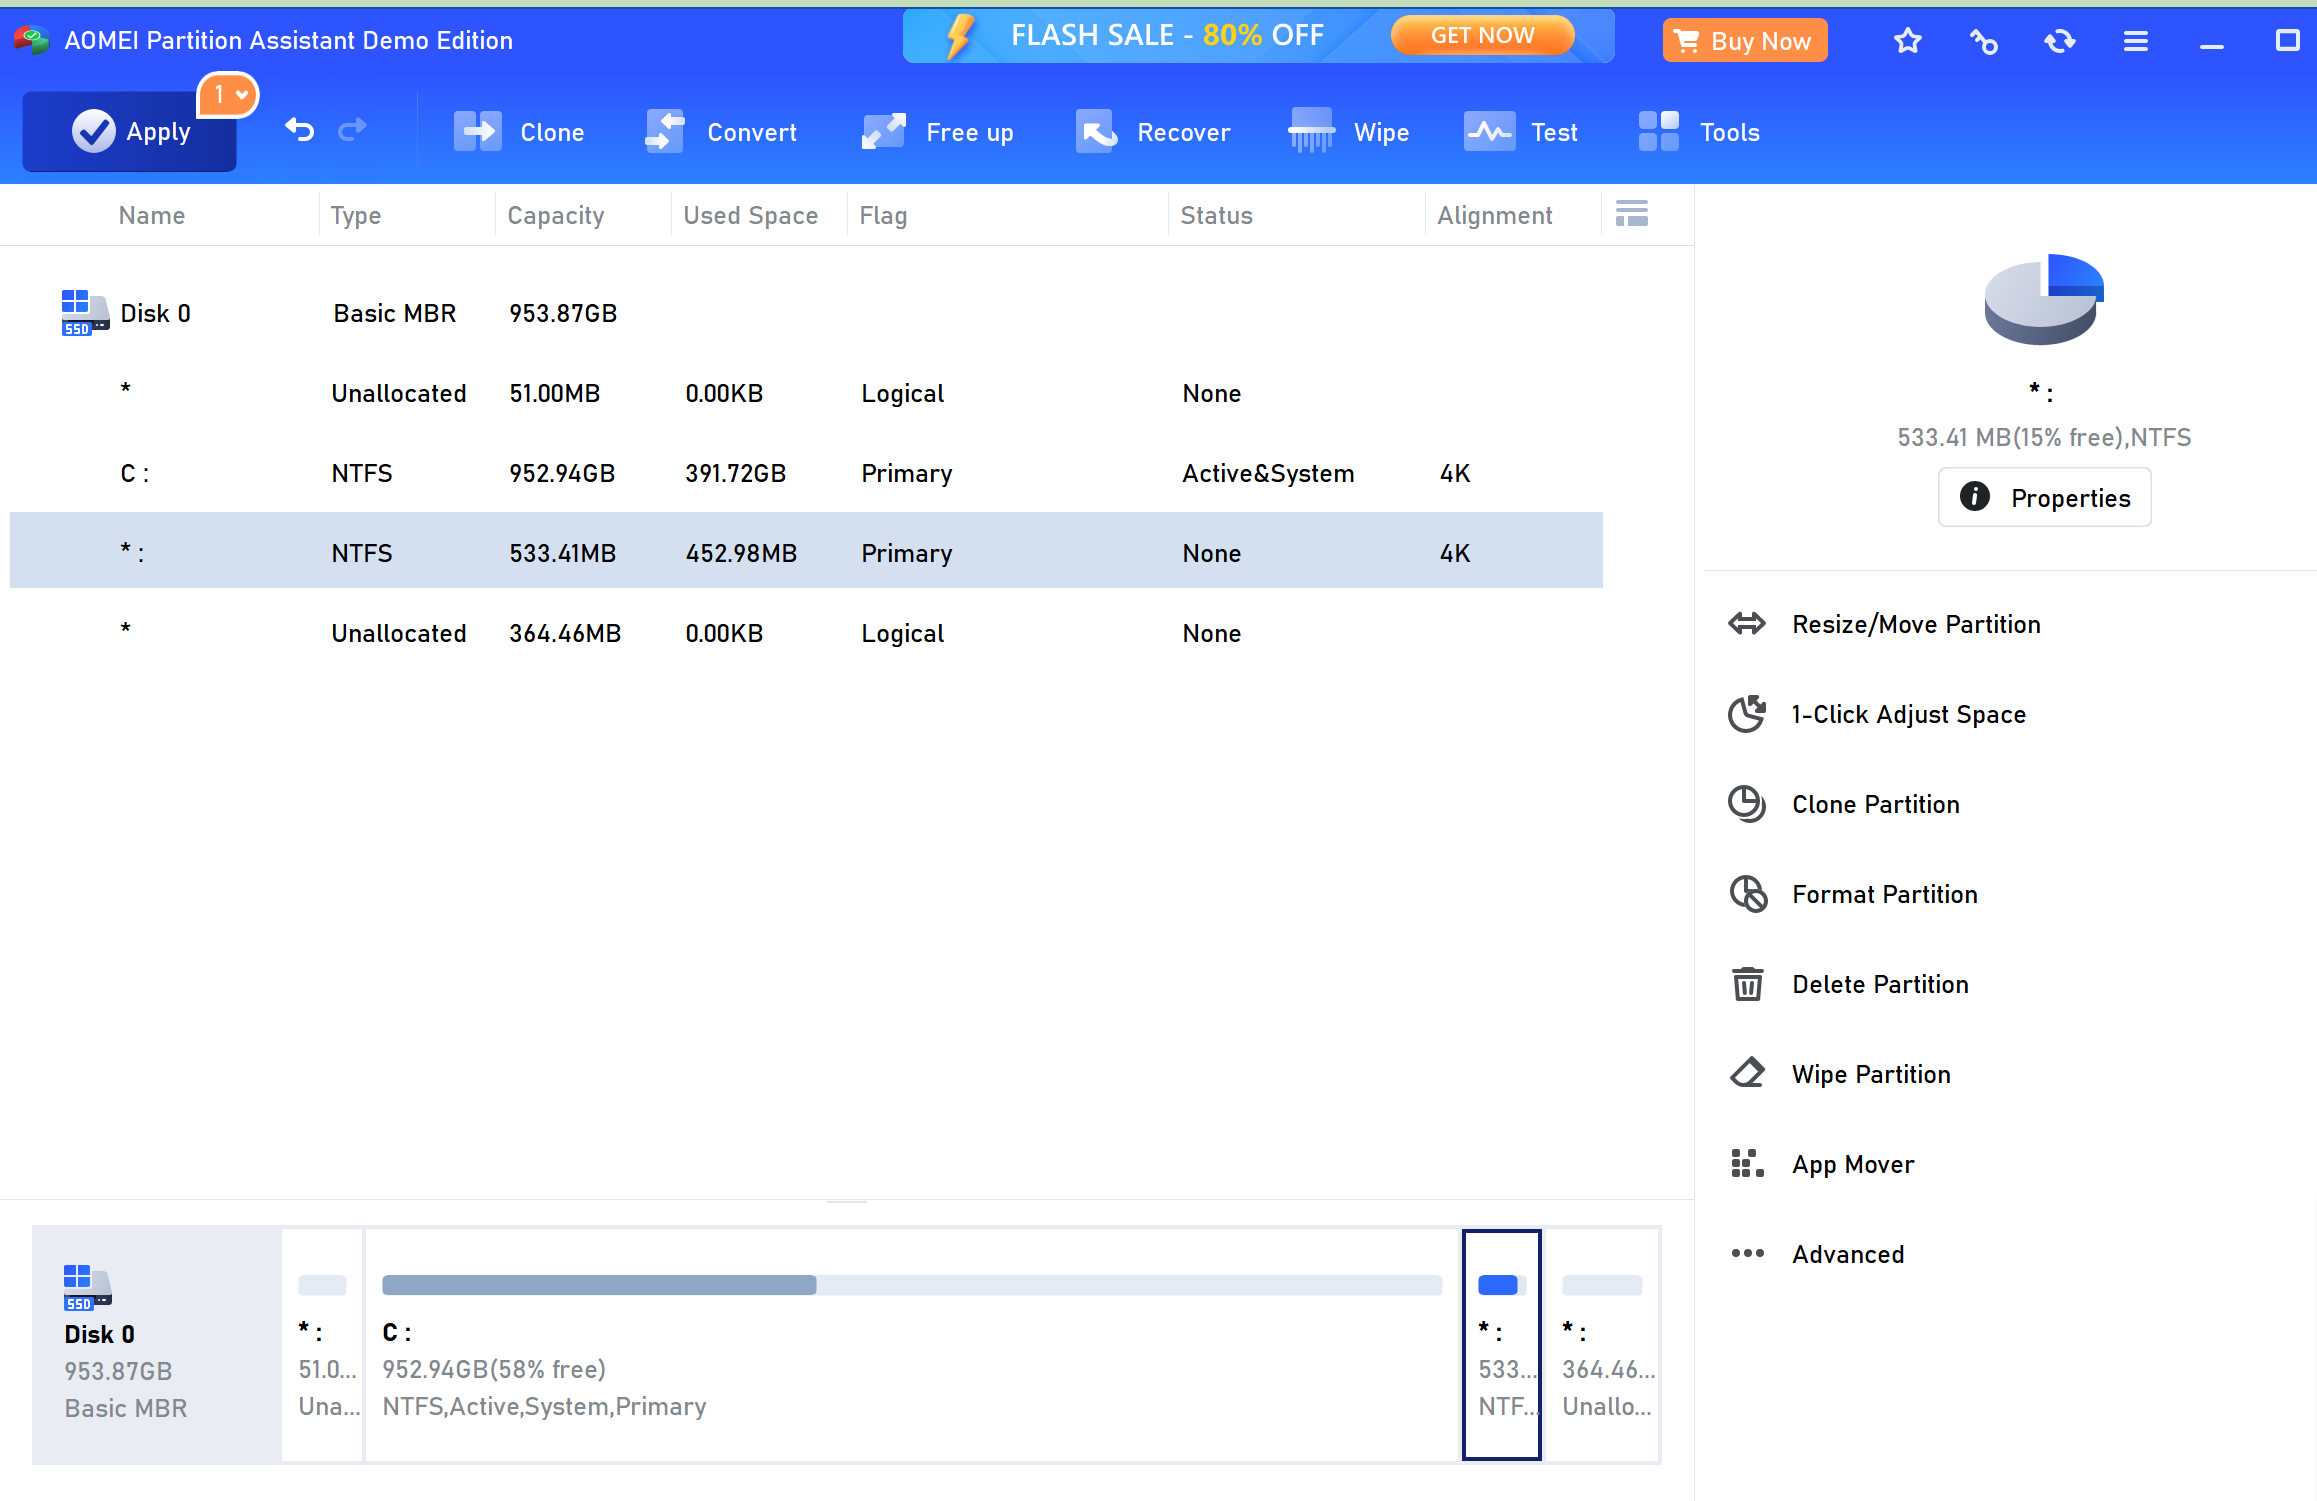
Task: Open the Clone menu
Action: pyautogui.click(x=519, y=132)
